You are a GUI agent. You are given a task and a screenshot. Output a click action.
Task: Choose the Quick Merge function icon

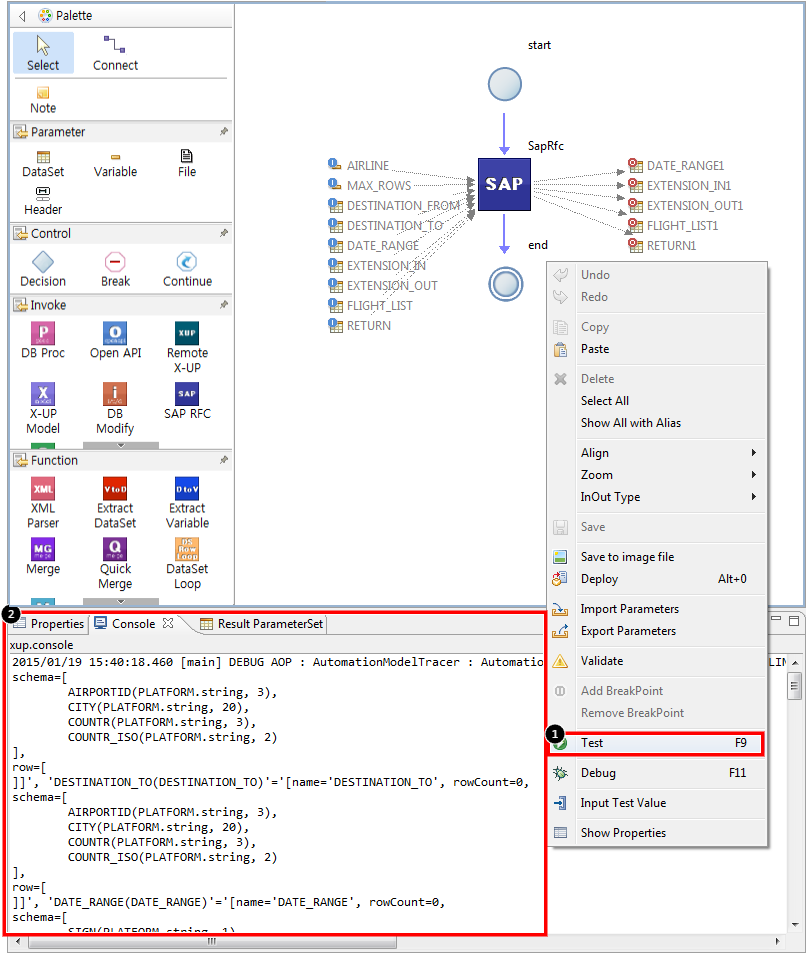coord(115,563)
